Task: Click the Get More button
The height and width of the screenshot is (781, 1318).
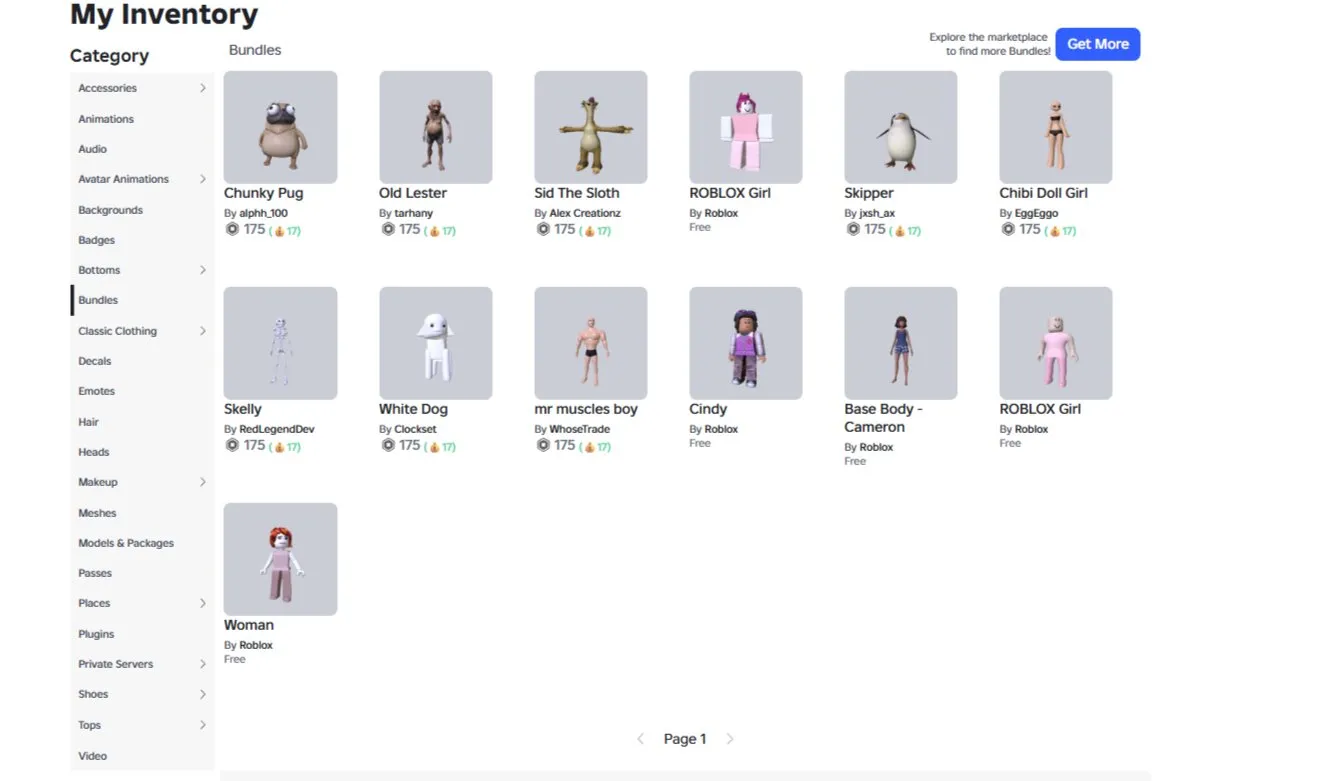Action: [x=1098, y=44]
